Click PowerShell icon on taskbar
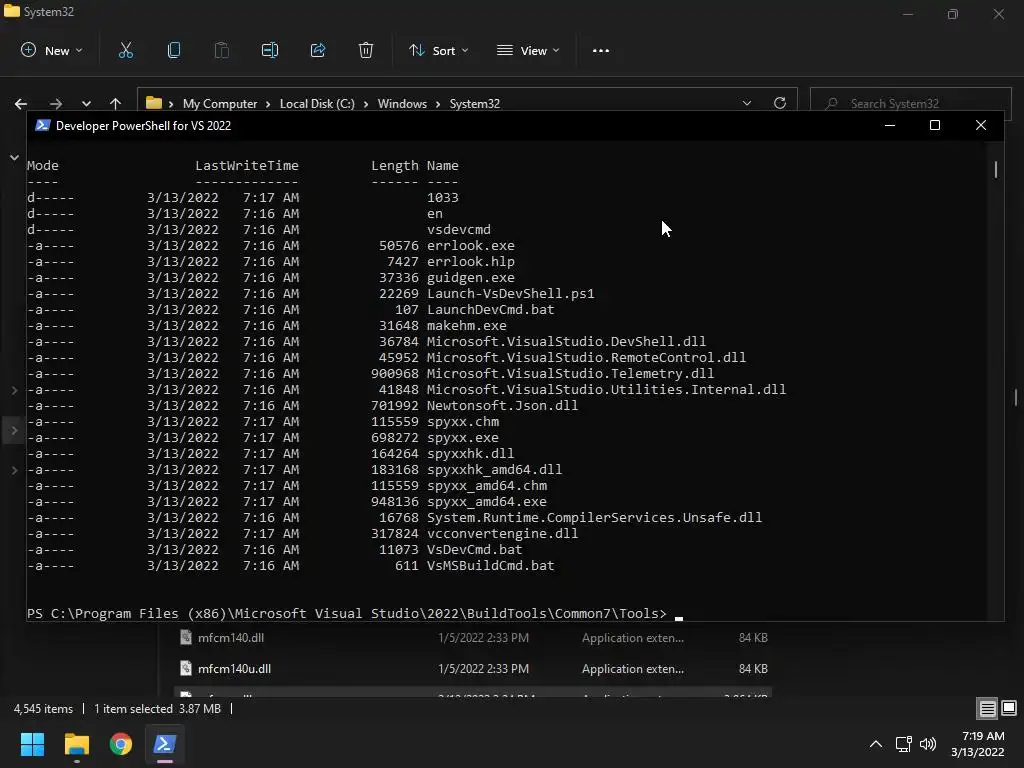1024x768 pixels. pos(165,744)
